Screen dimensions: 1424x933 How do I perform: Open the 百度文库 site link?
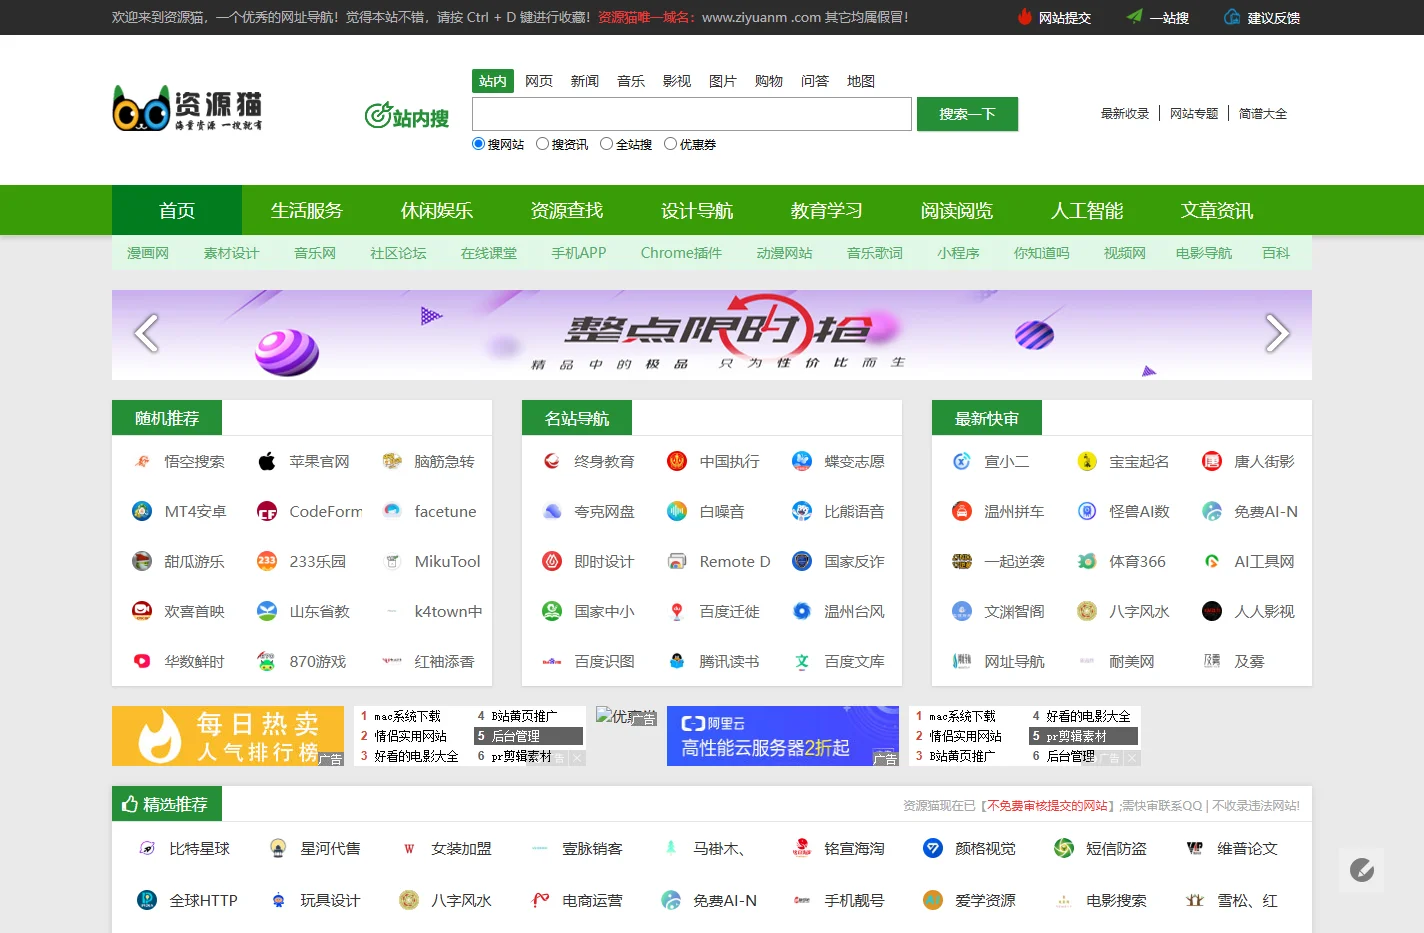[x=854, y=661]
